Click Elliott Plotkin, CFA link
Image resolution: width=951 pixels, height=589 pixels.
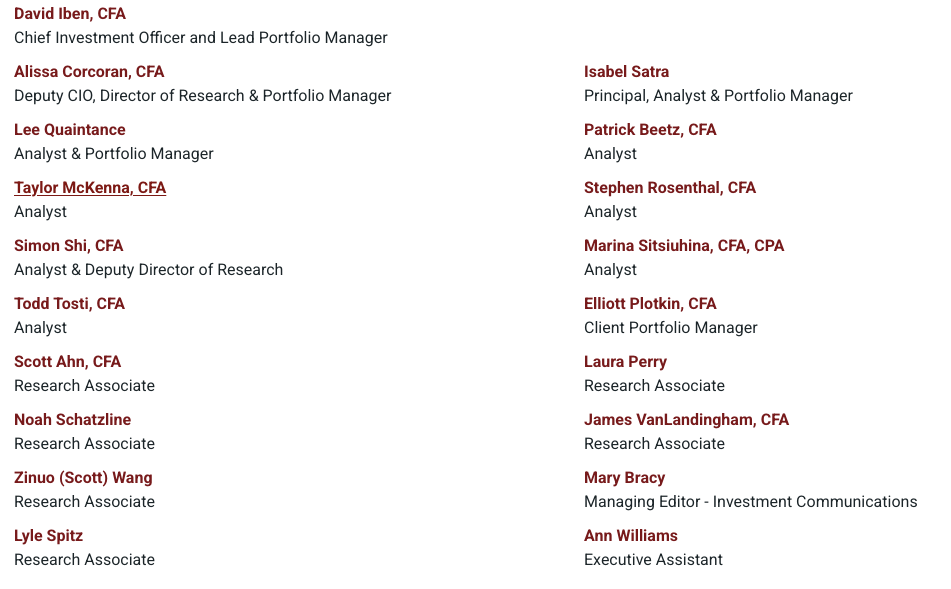pos(650,304)
